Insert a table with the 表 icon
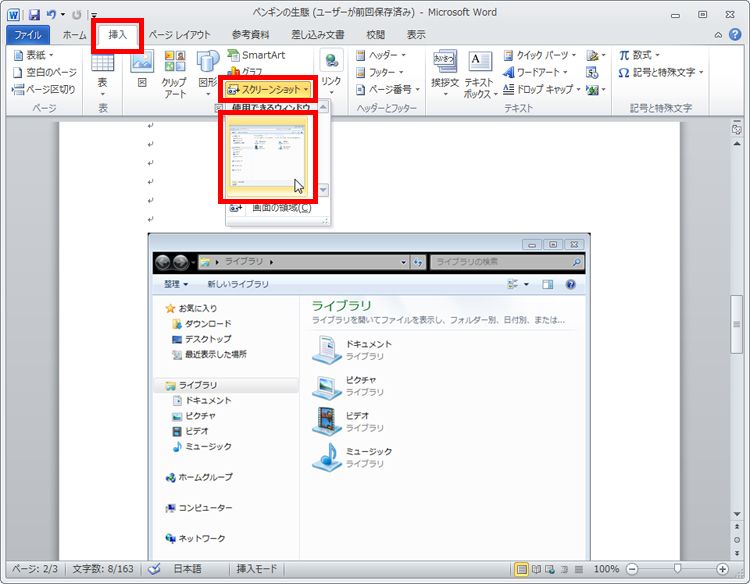The width and height of the screenshot is (750, 584). [102, 73]
